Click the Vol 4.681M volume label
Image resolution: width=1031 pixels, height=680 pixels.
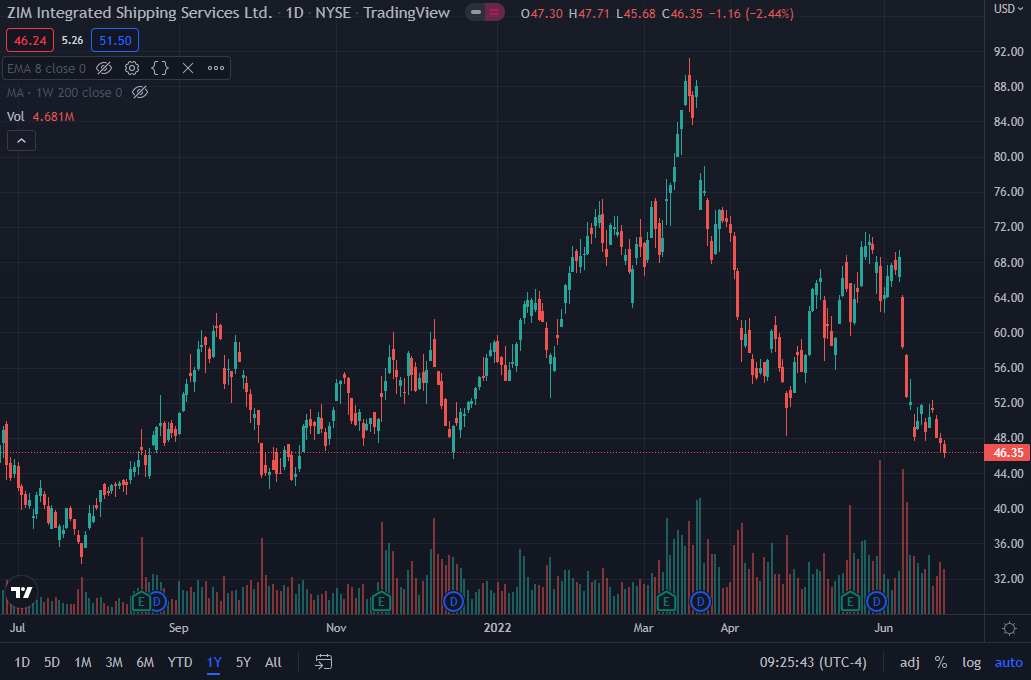(x=40, y=116)
